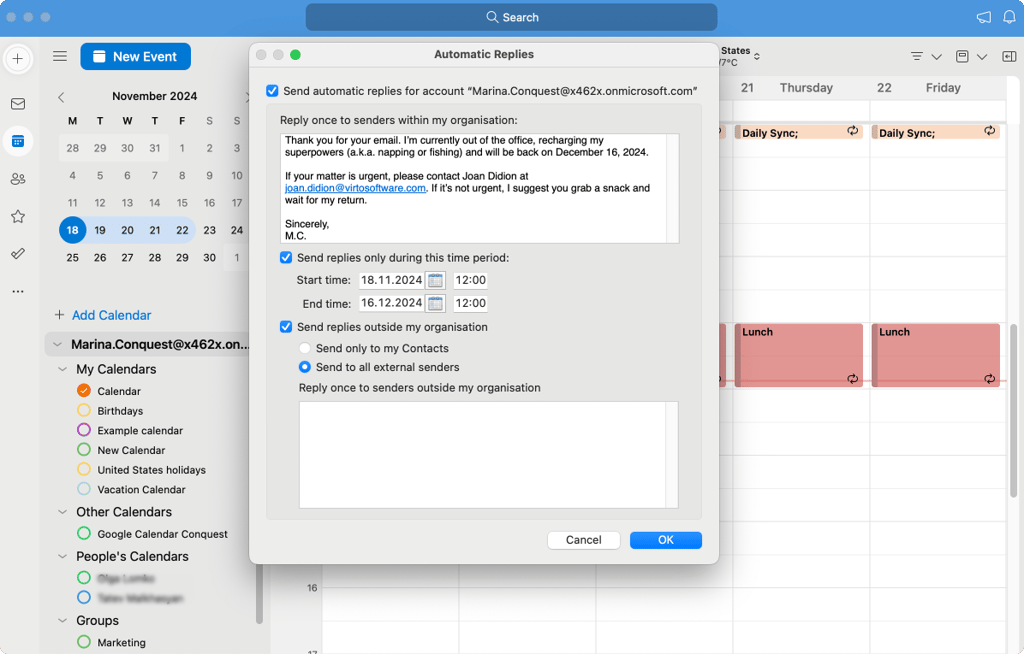Viewport: 1024px width, 654px height.
Task: Toggle the New Calendar calendar color circle
Action: click(84, 450)
